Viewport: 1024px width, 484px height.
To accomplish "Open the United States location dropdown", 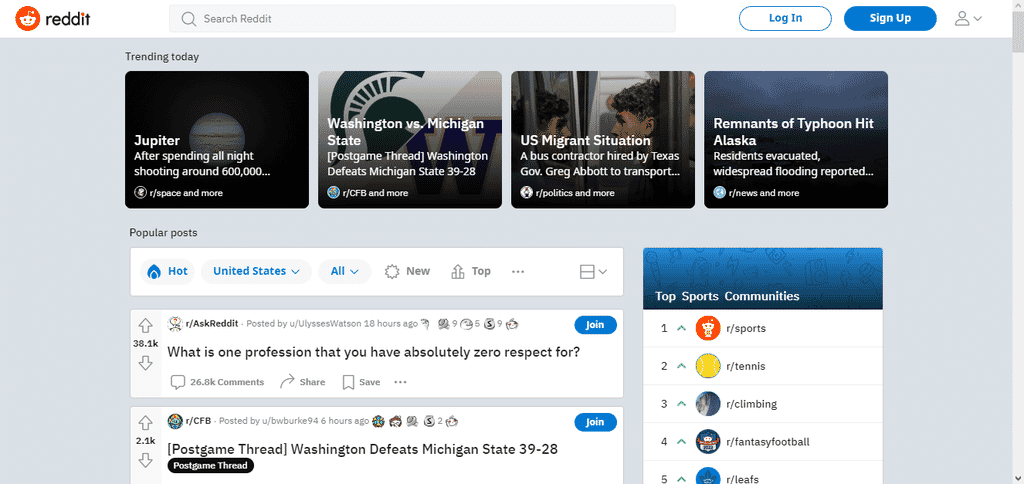I will click(256, 271).
